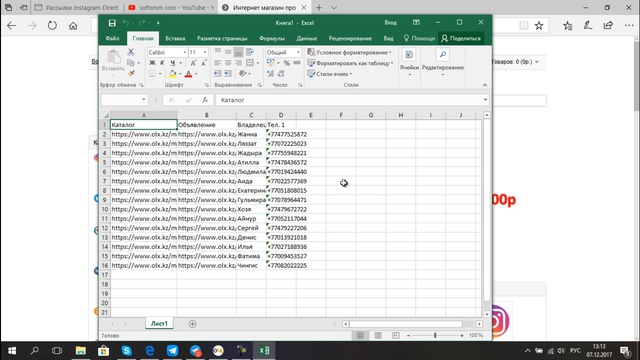Screen dimensions: 640x360
Task: Click the Increase Indent icon
Action: tap(228, 73)
